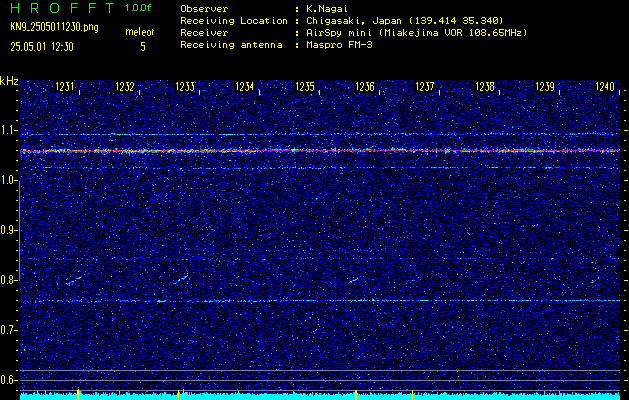Viewport: 629px width, 400px height.
Task: Select Chigasaki, Japan coordinates text
Action: pyautogui.click(x=405, y=20)
